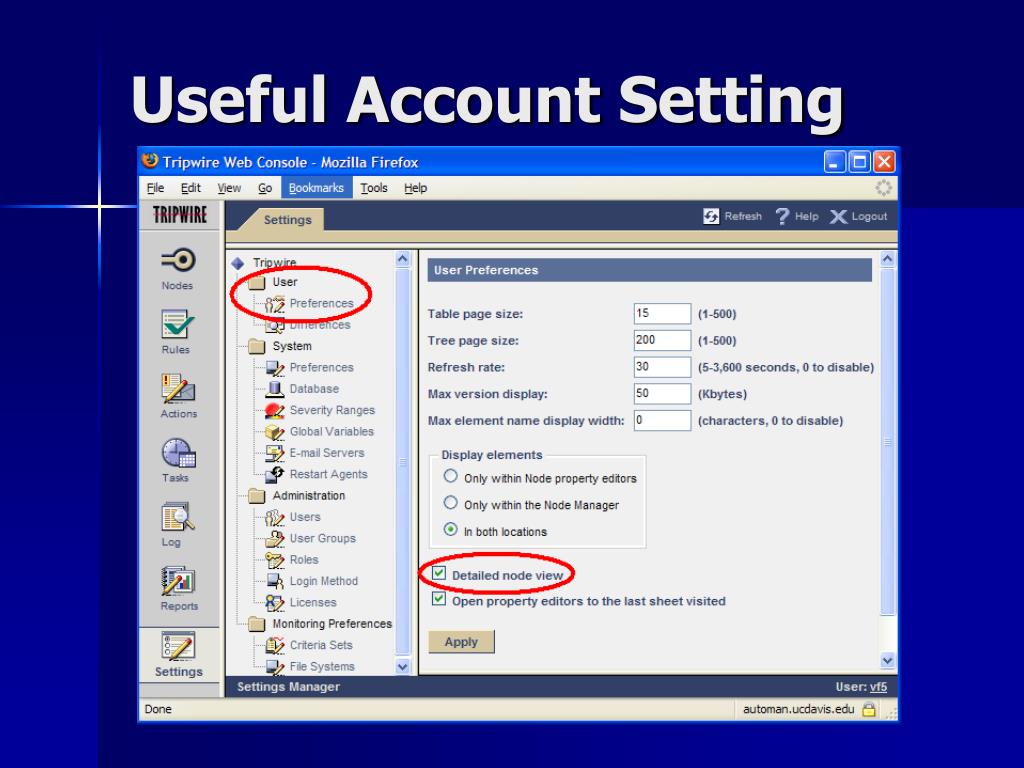1024x768 pixels.
Task: Click the Roles keys icon
Action: point(275,560)
